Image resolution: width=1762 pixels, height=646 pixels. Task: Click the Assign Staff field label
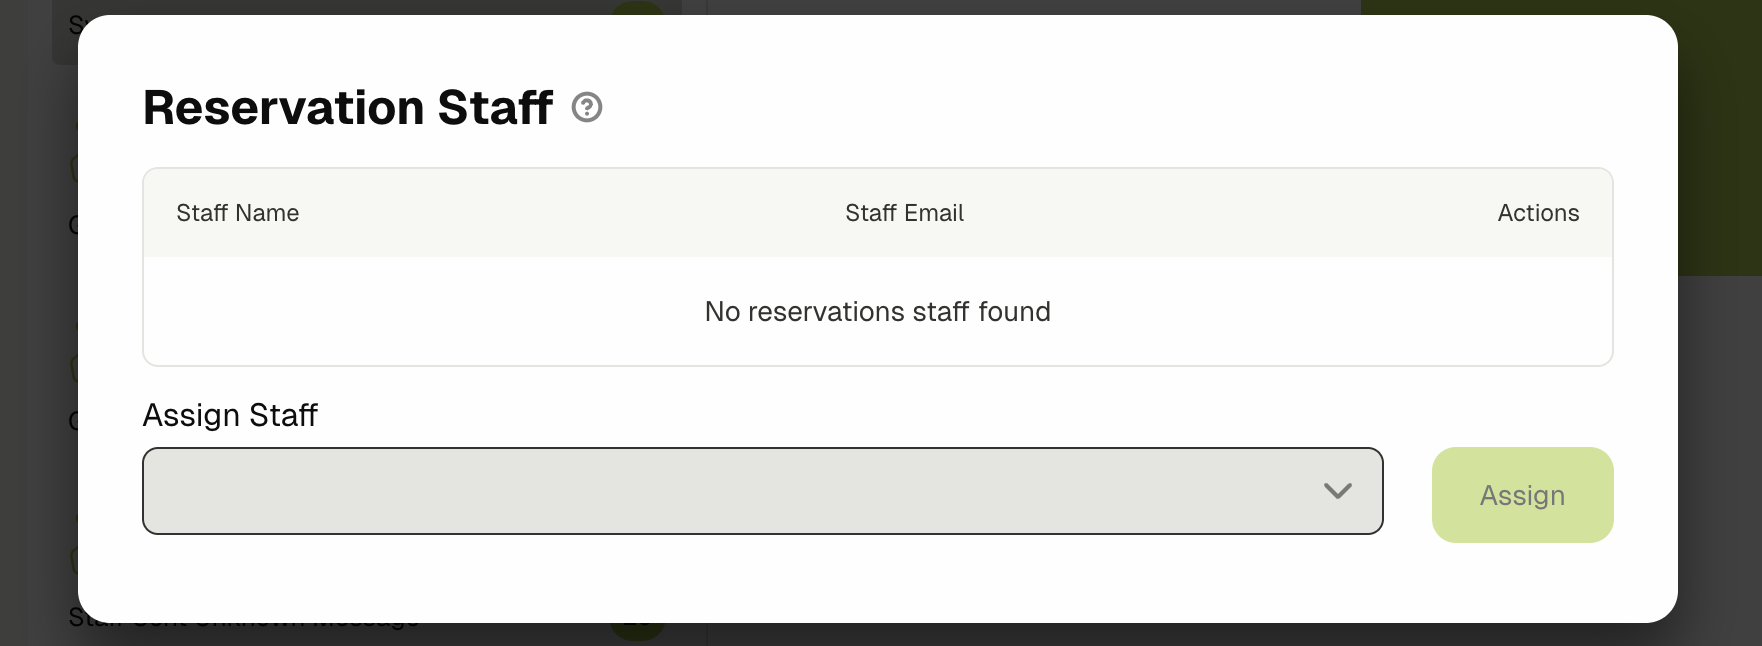click(x=230, y=415)
